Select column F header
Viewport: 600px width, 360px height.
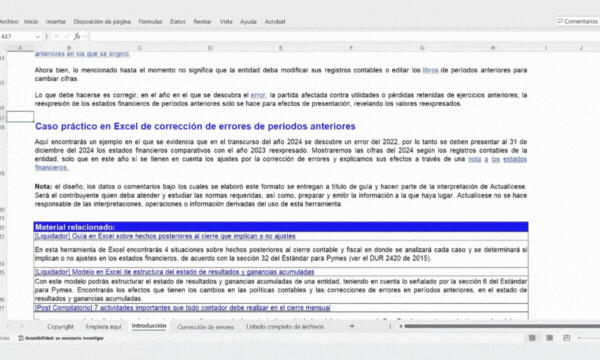click(351, 48)
